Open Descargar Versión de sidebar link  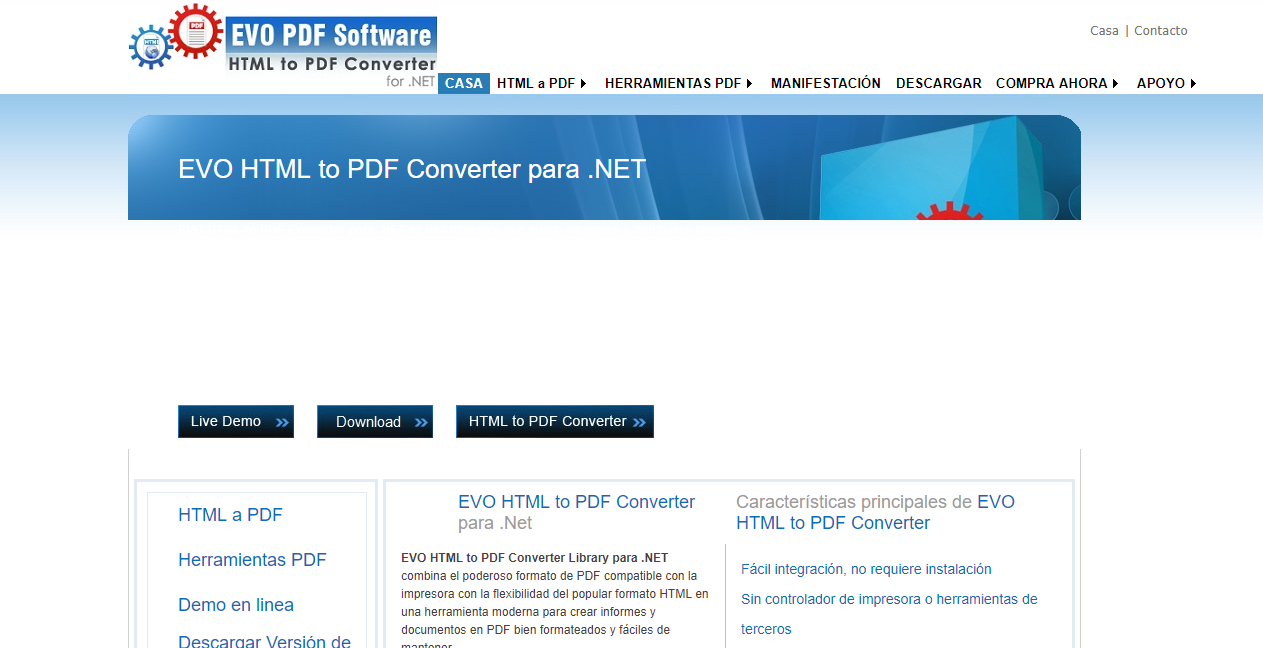pos(264,641)
